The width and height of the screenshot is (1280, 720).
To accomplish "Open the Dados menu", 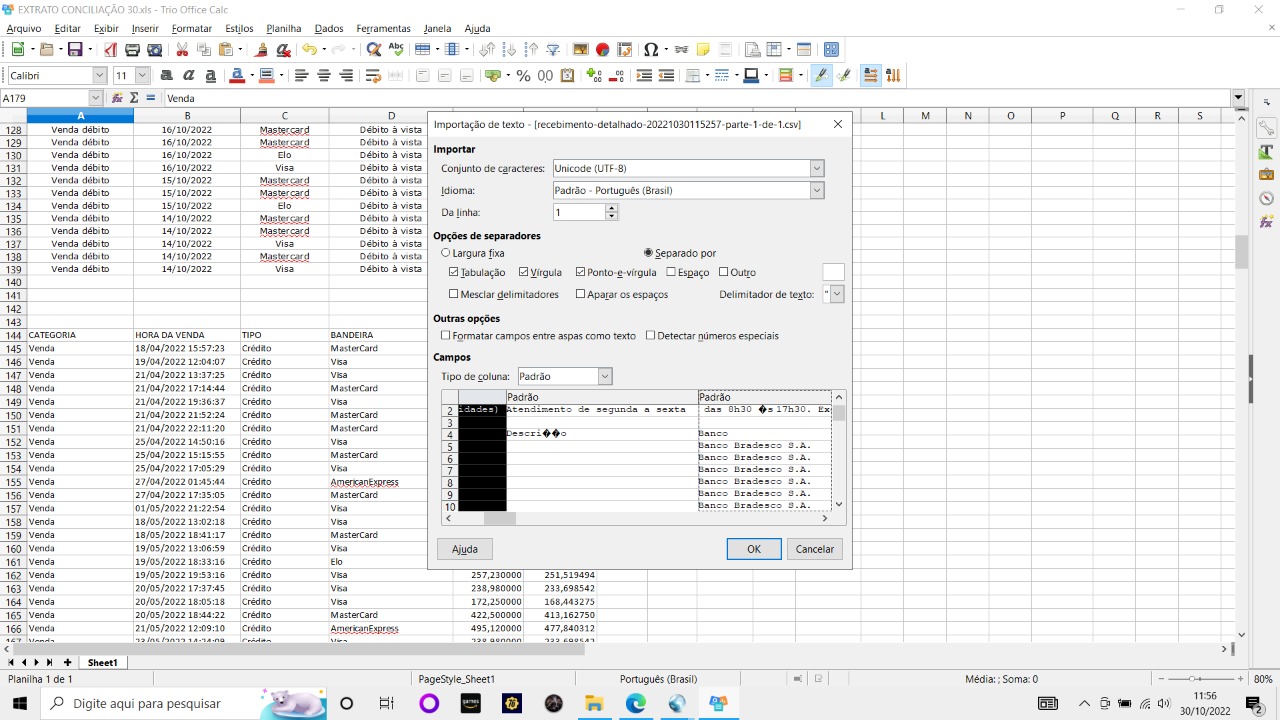I will pos(329,29).
